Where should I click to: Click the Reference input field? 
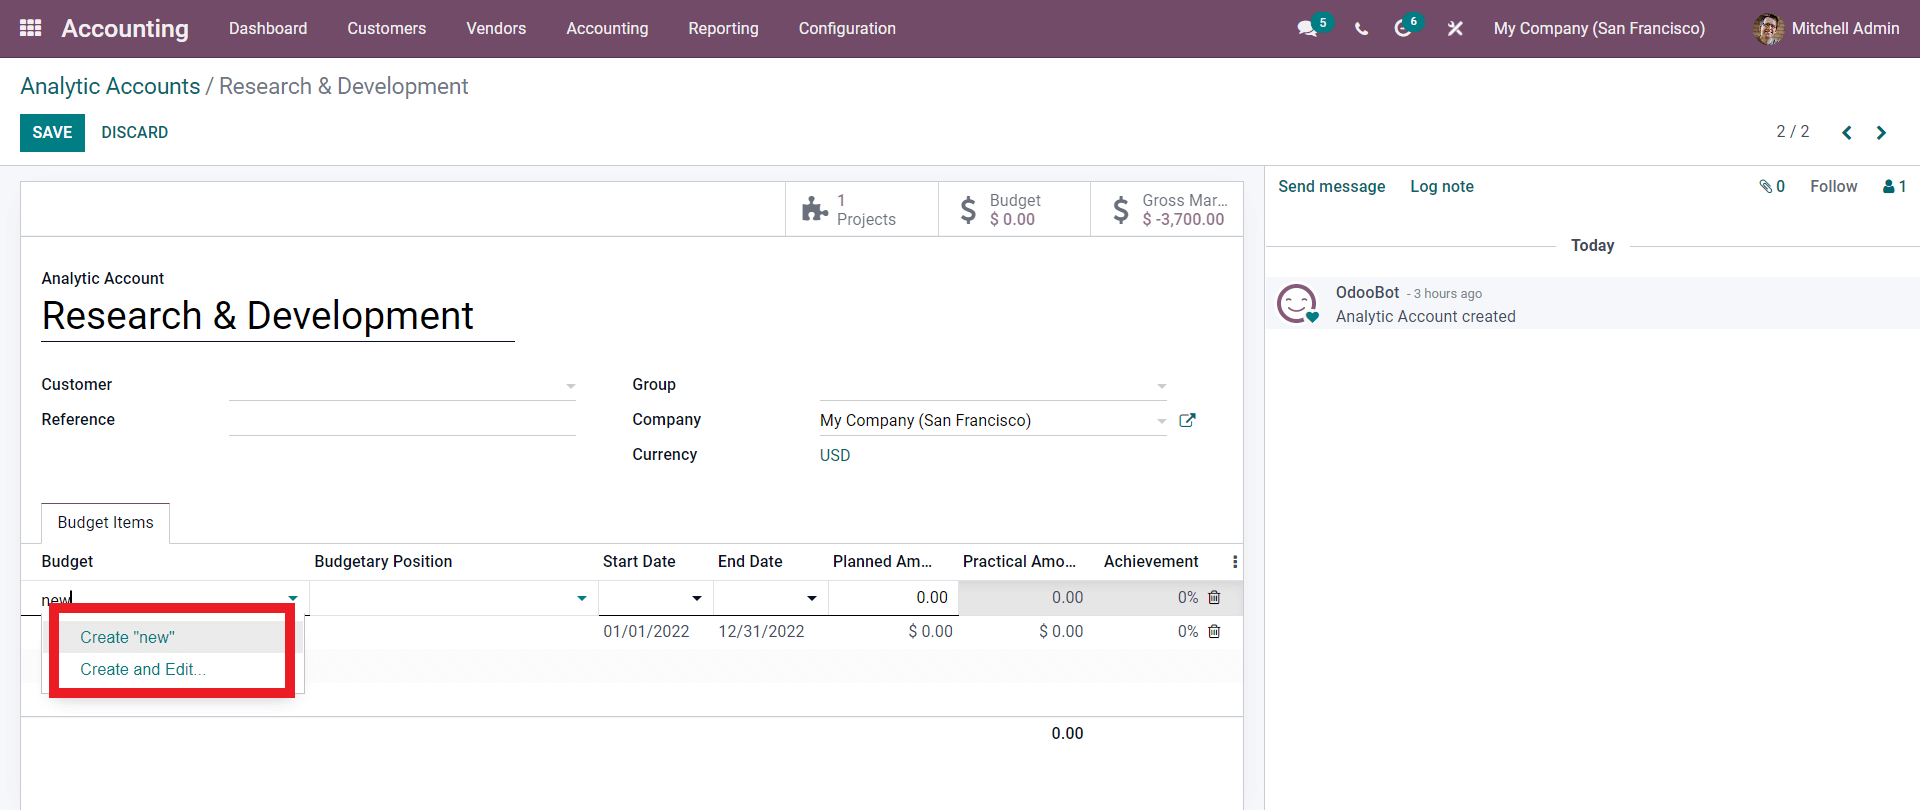point(402,420)
